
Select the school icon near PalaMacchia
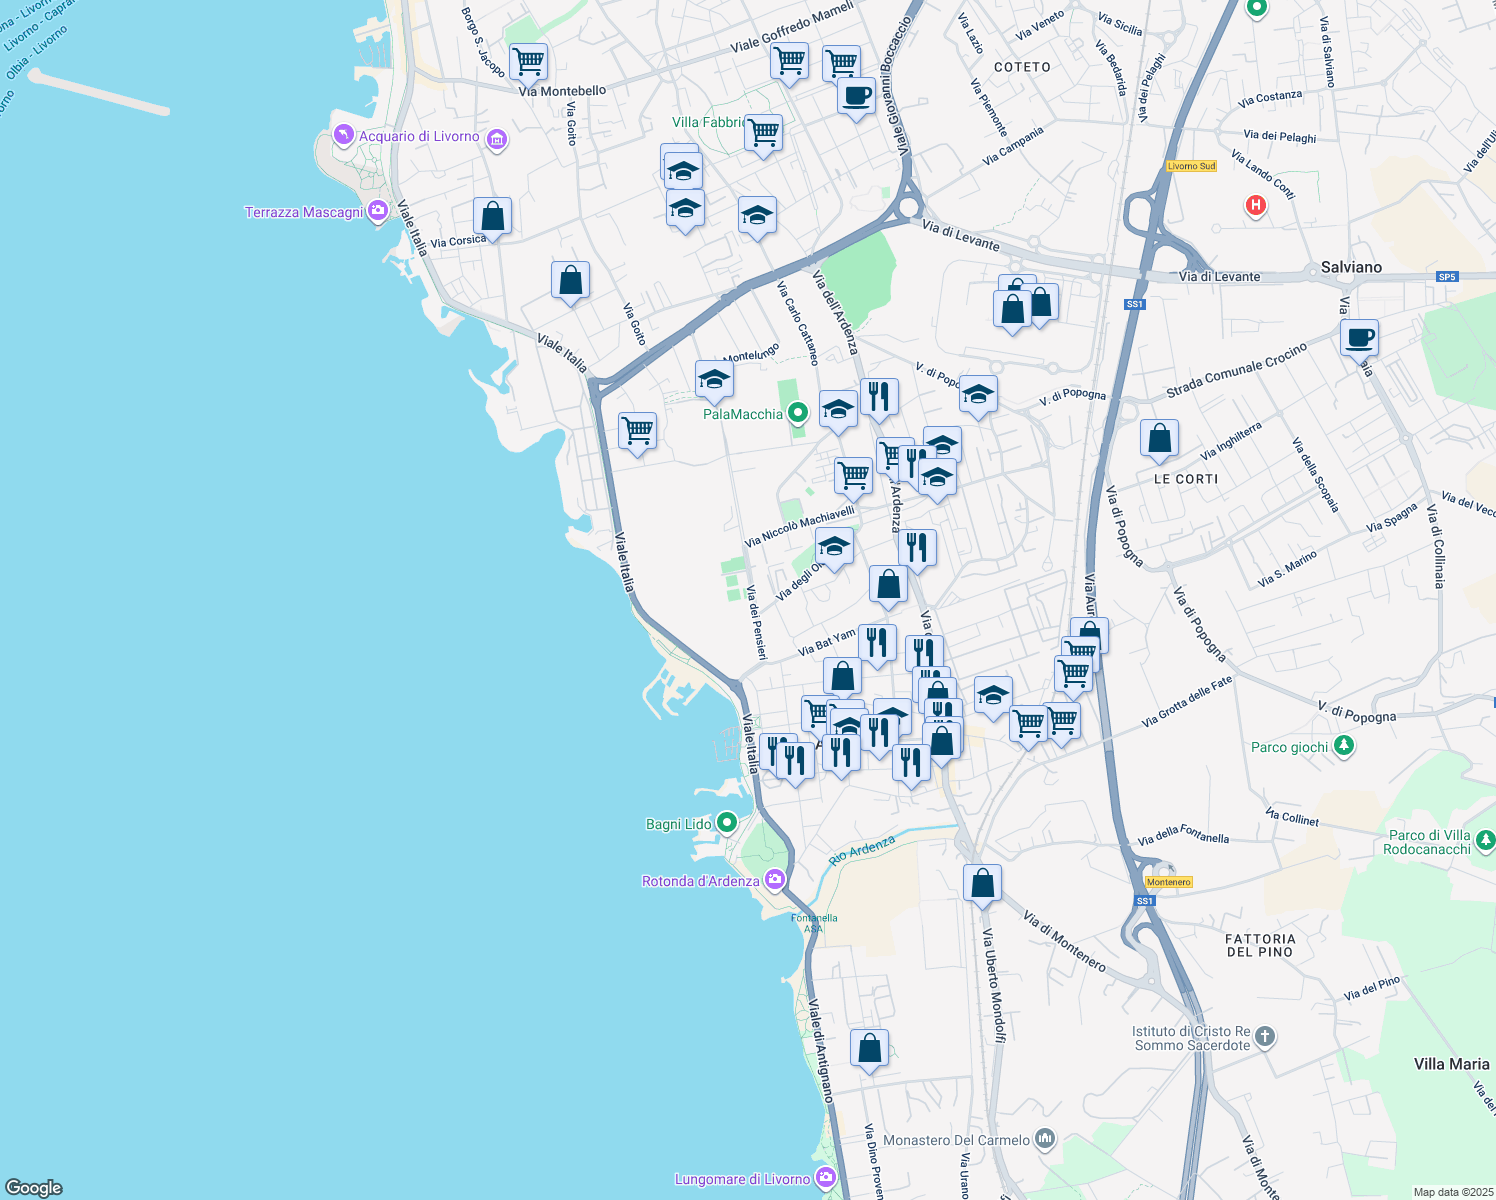point(714,376)
